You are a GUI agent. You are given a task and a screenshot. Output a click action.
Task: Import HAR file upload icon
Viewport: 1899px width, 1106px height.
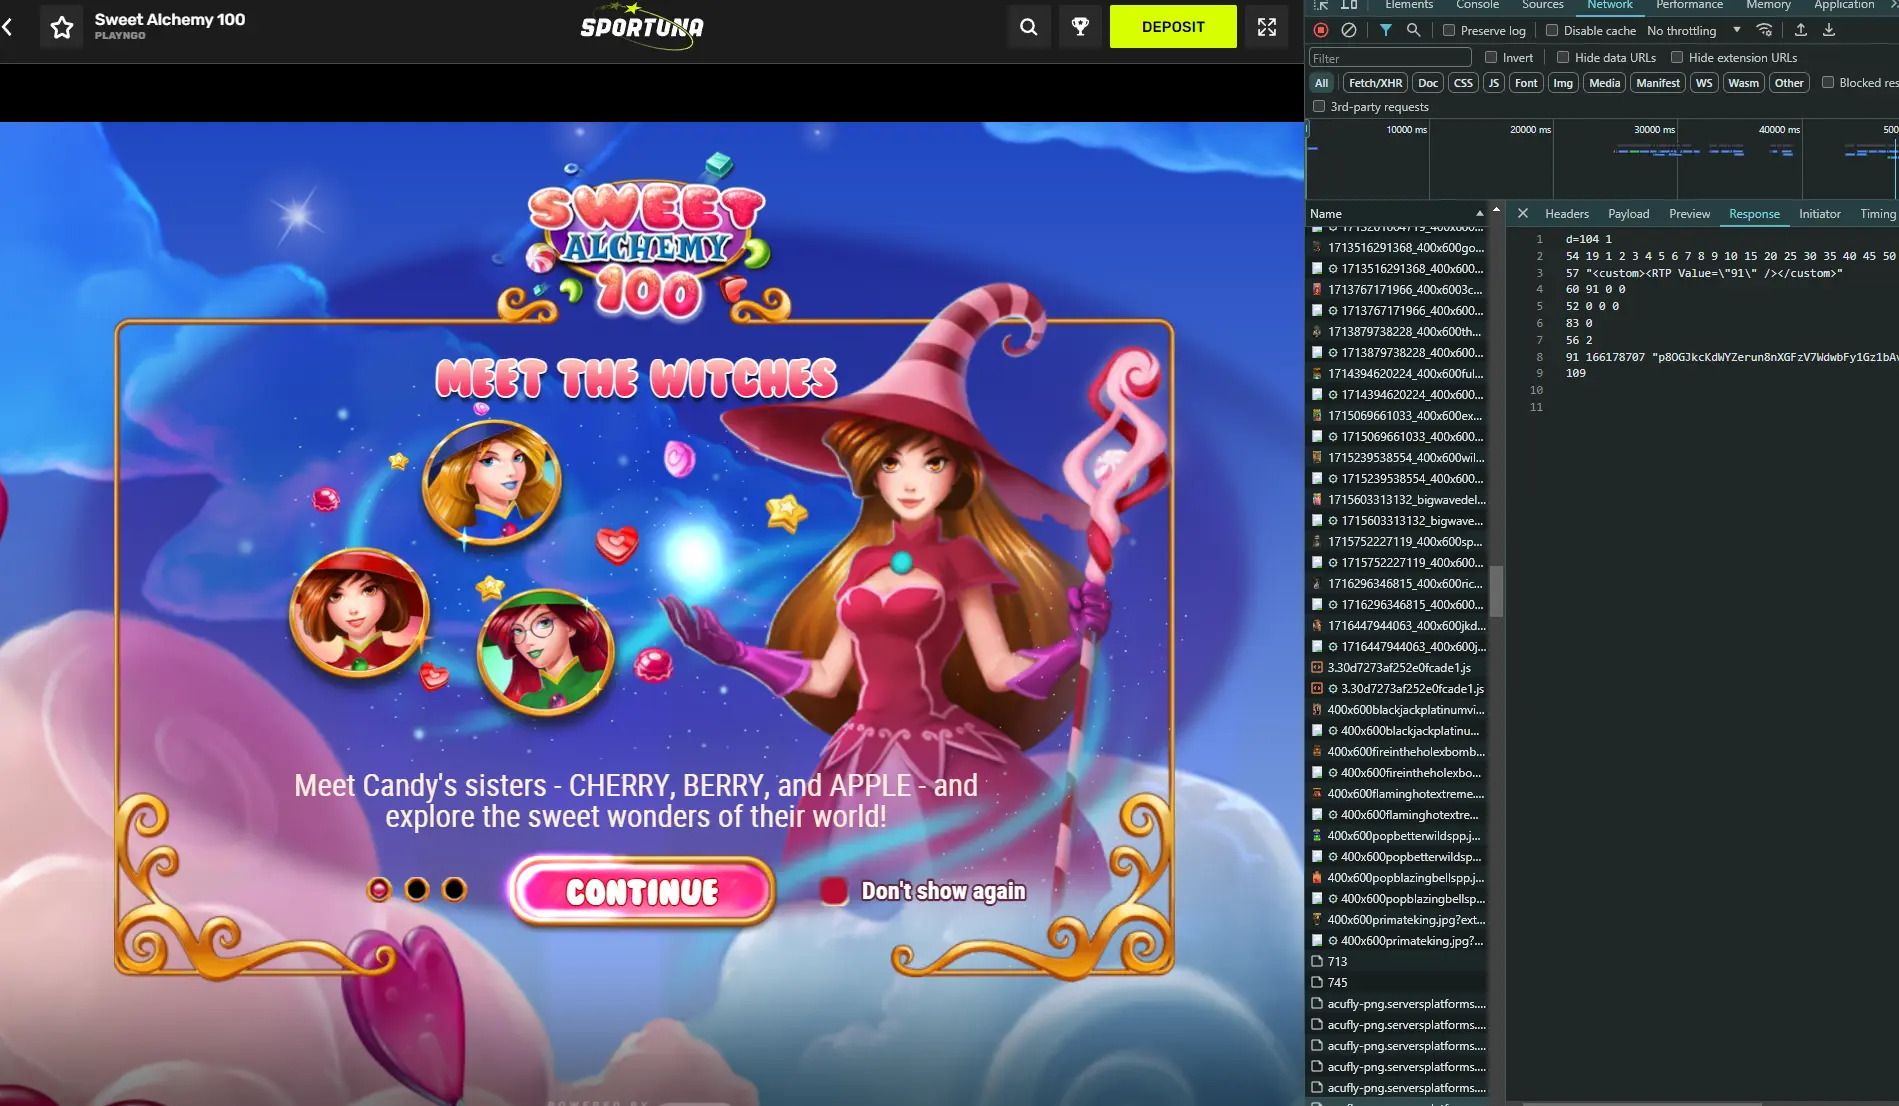[1801, 30]
